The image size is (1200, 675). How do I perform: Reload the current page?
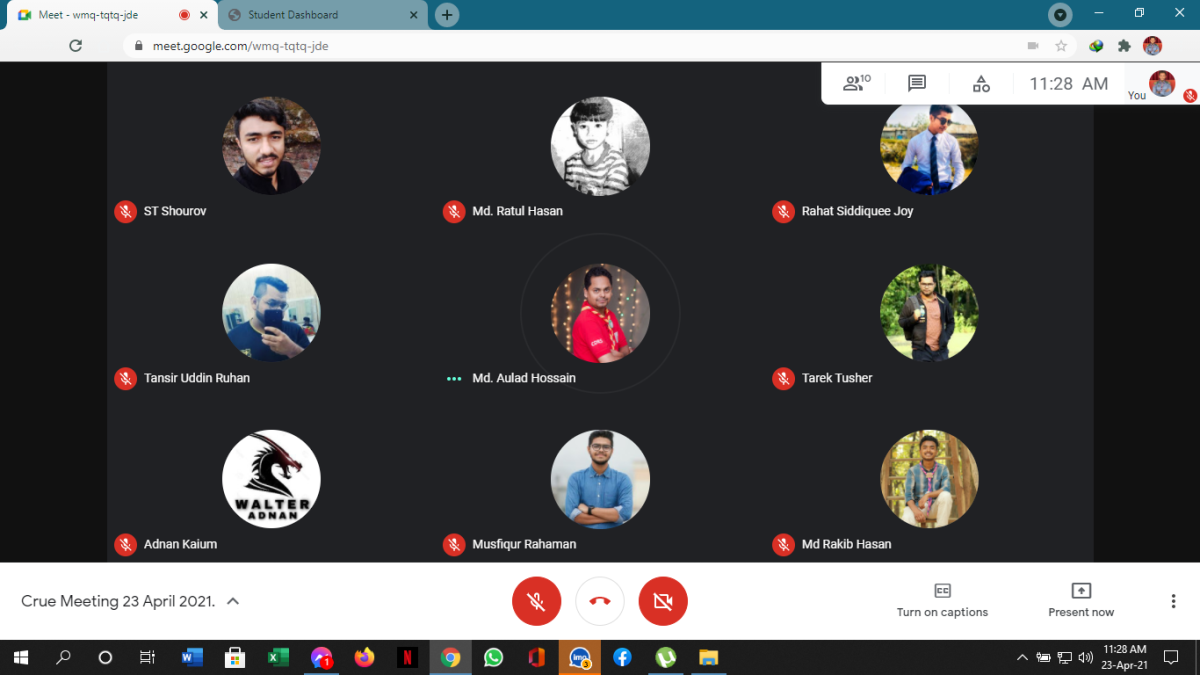click(76, 45)
